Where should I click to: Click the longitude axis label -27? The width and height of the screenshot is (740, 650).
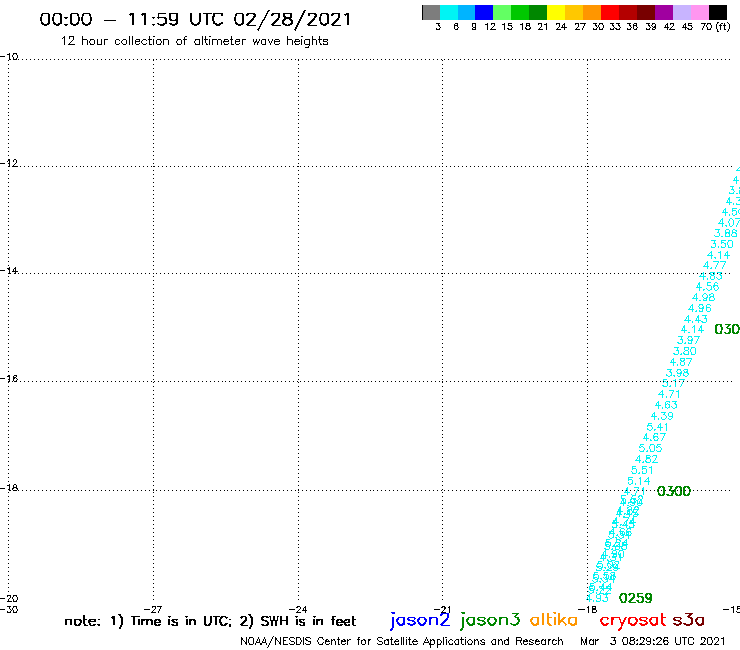click(152, 609)
